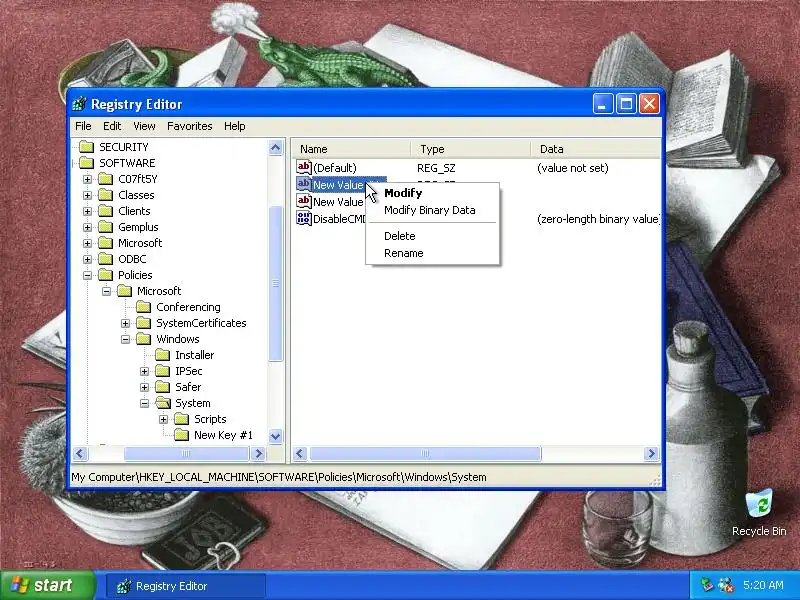
Task: Select the New Key #1 folder icon
Action: 182,435
